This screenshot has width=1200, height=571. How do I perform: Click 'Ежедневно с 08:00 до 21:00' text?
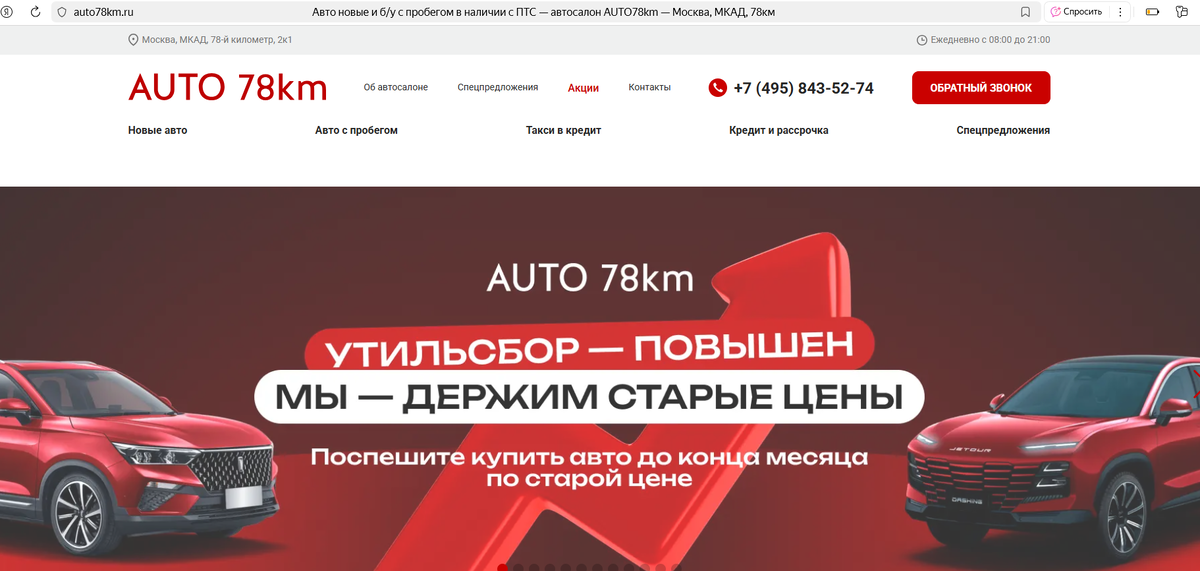click(990, 40)
